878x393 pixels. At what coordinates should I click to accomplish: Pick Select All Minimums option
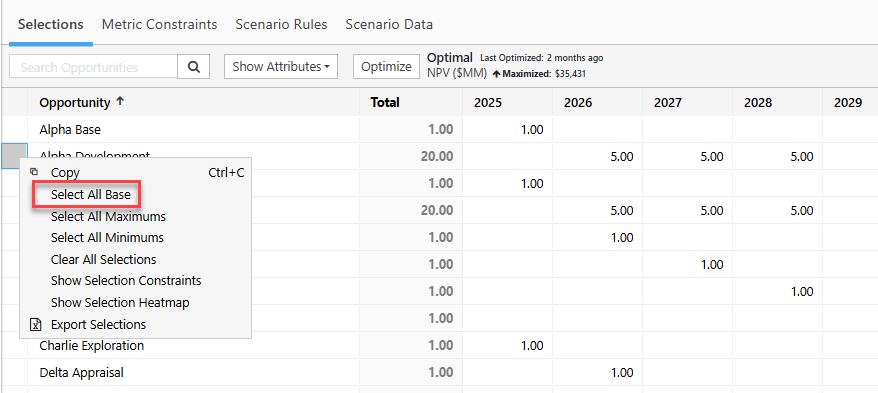107,237
